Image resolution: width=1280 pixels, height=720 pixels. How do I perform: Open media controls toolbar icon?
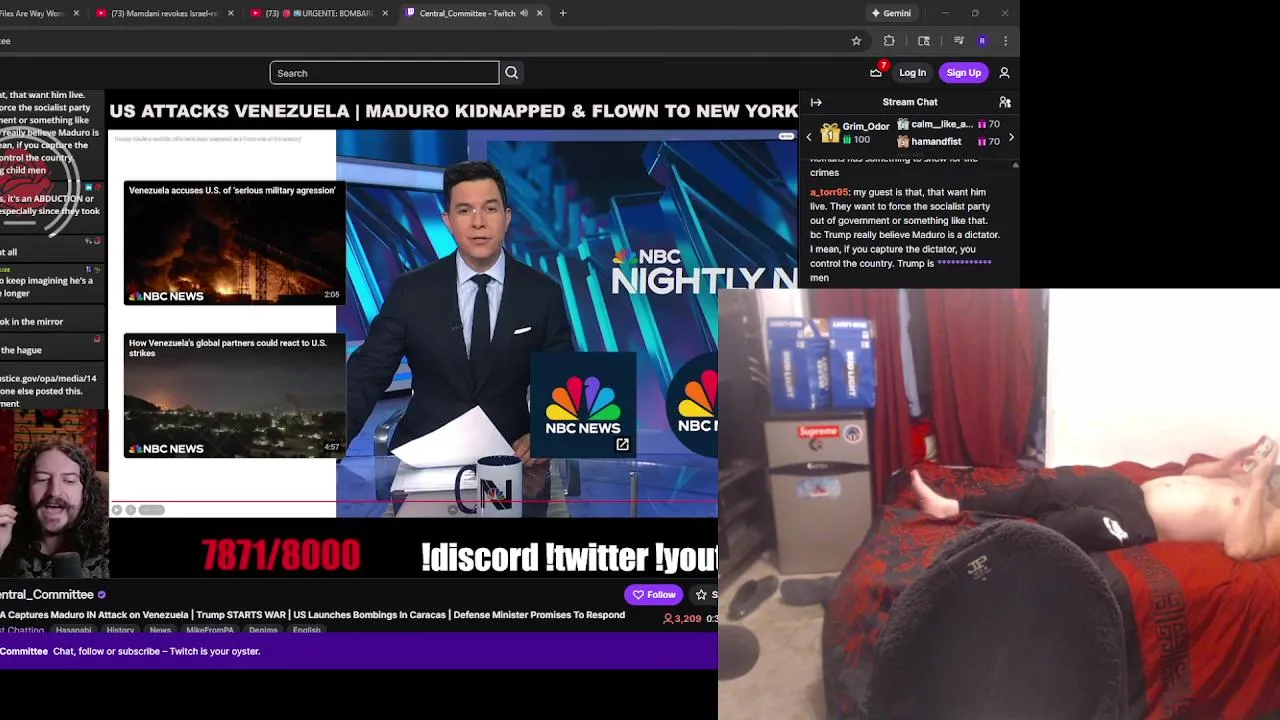[x=958, y=41]
